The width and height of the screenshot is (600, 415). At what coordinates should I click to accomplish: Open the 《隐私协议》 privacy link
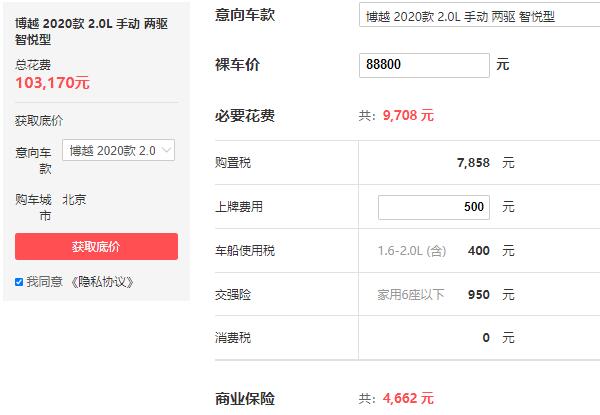[101, 282]
